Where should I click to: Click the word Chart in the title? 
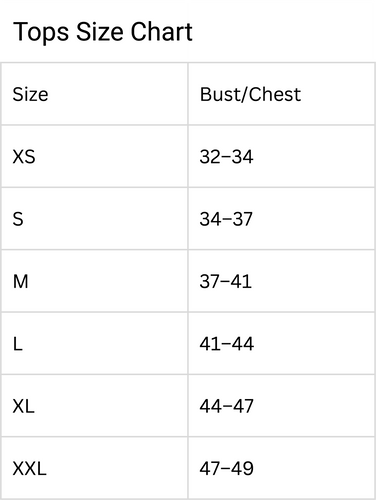(x=161, y=32)
